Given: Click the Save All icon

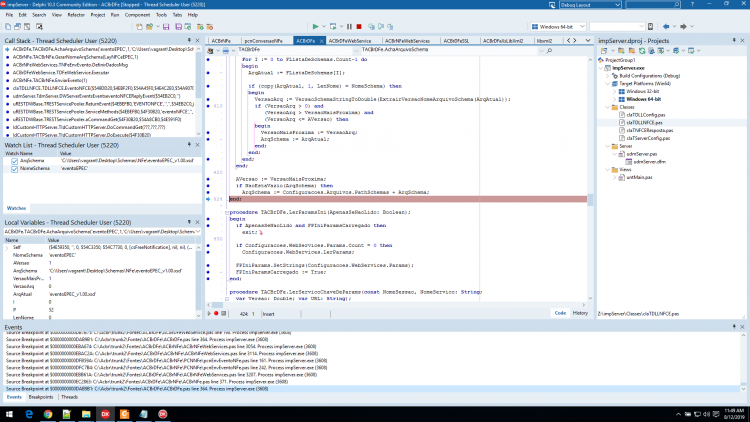Looking at the screenshot, I should point(178,27).
